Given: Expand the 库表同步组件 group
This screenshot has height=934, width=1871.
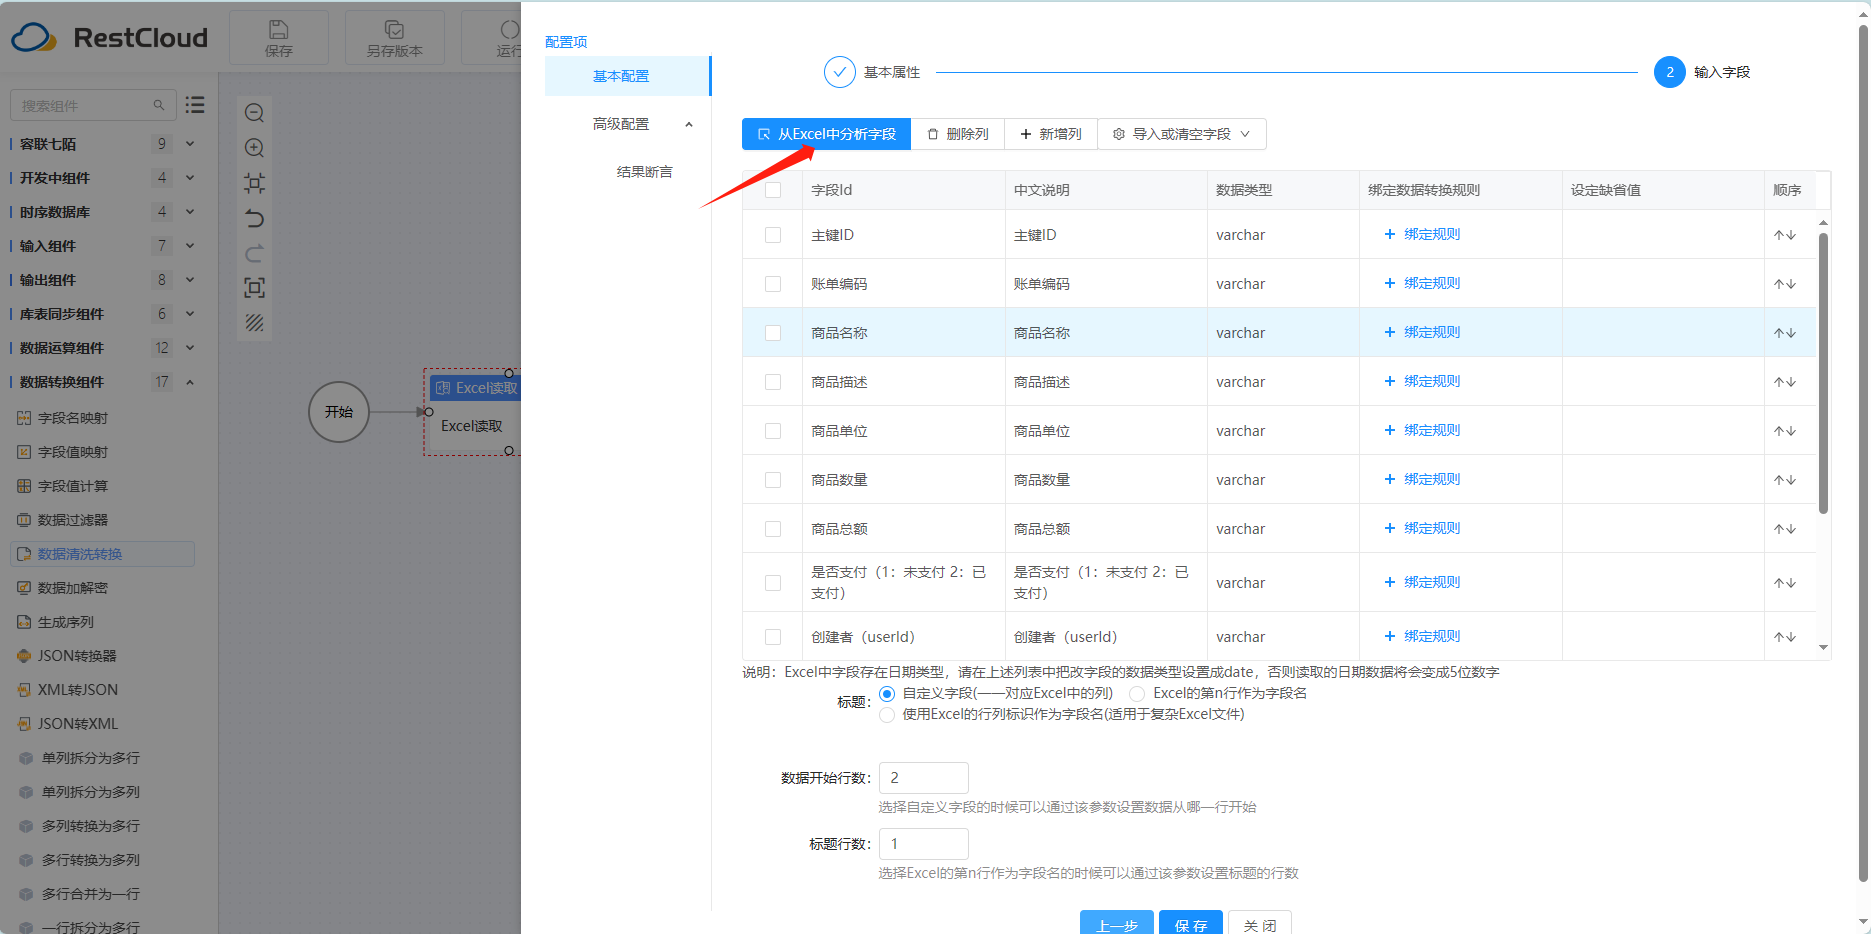Looking at the screenshot, I should click(x=190, y=314).
